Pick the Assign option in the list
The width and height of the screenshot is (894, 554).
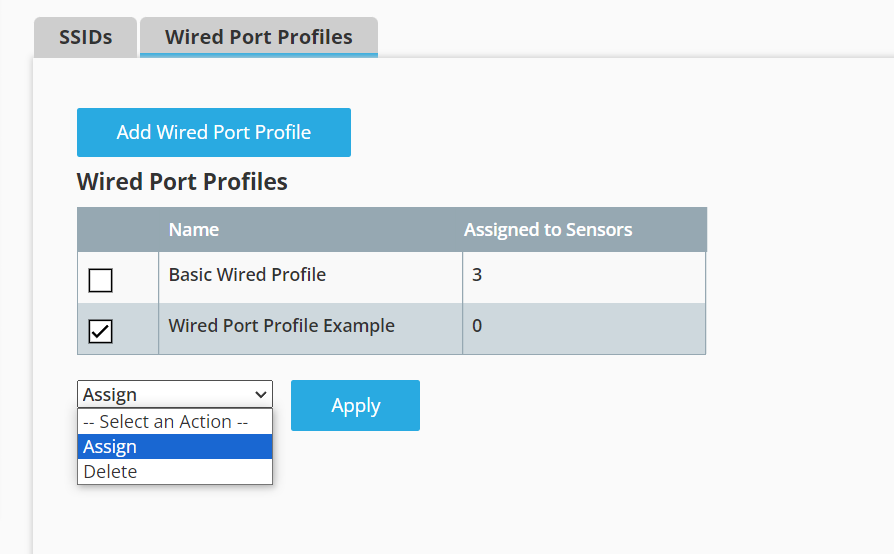[175, 447]
